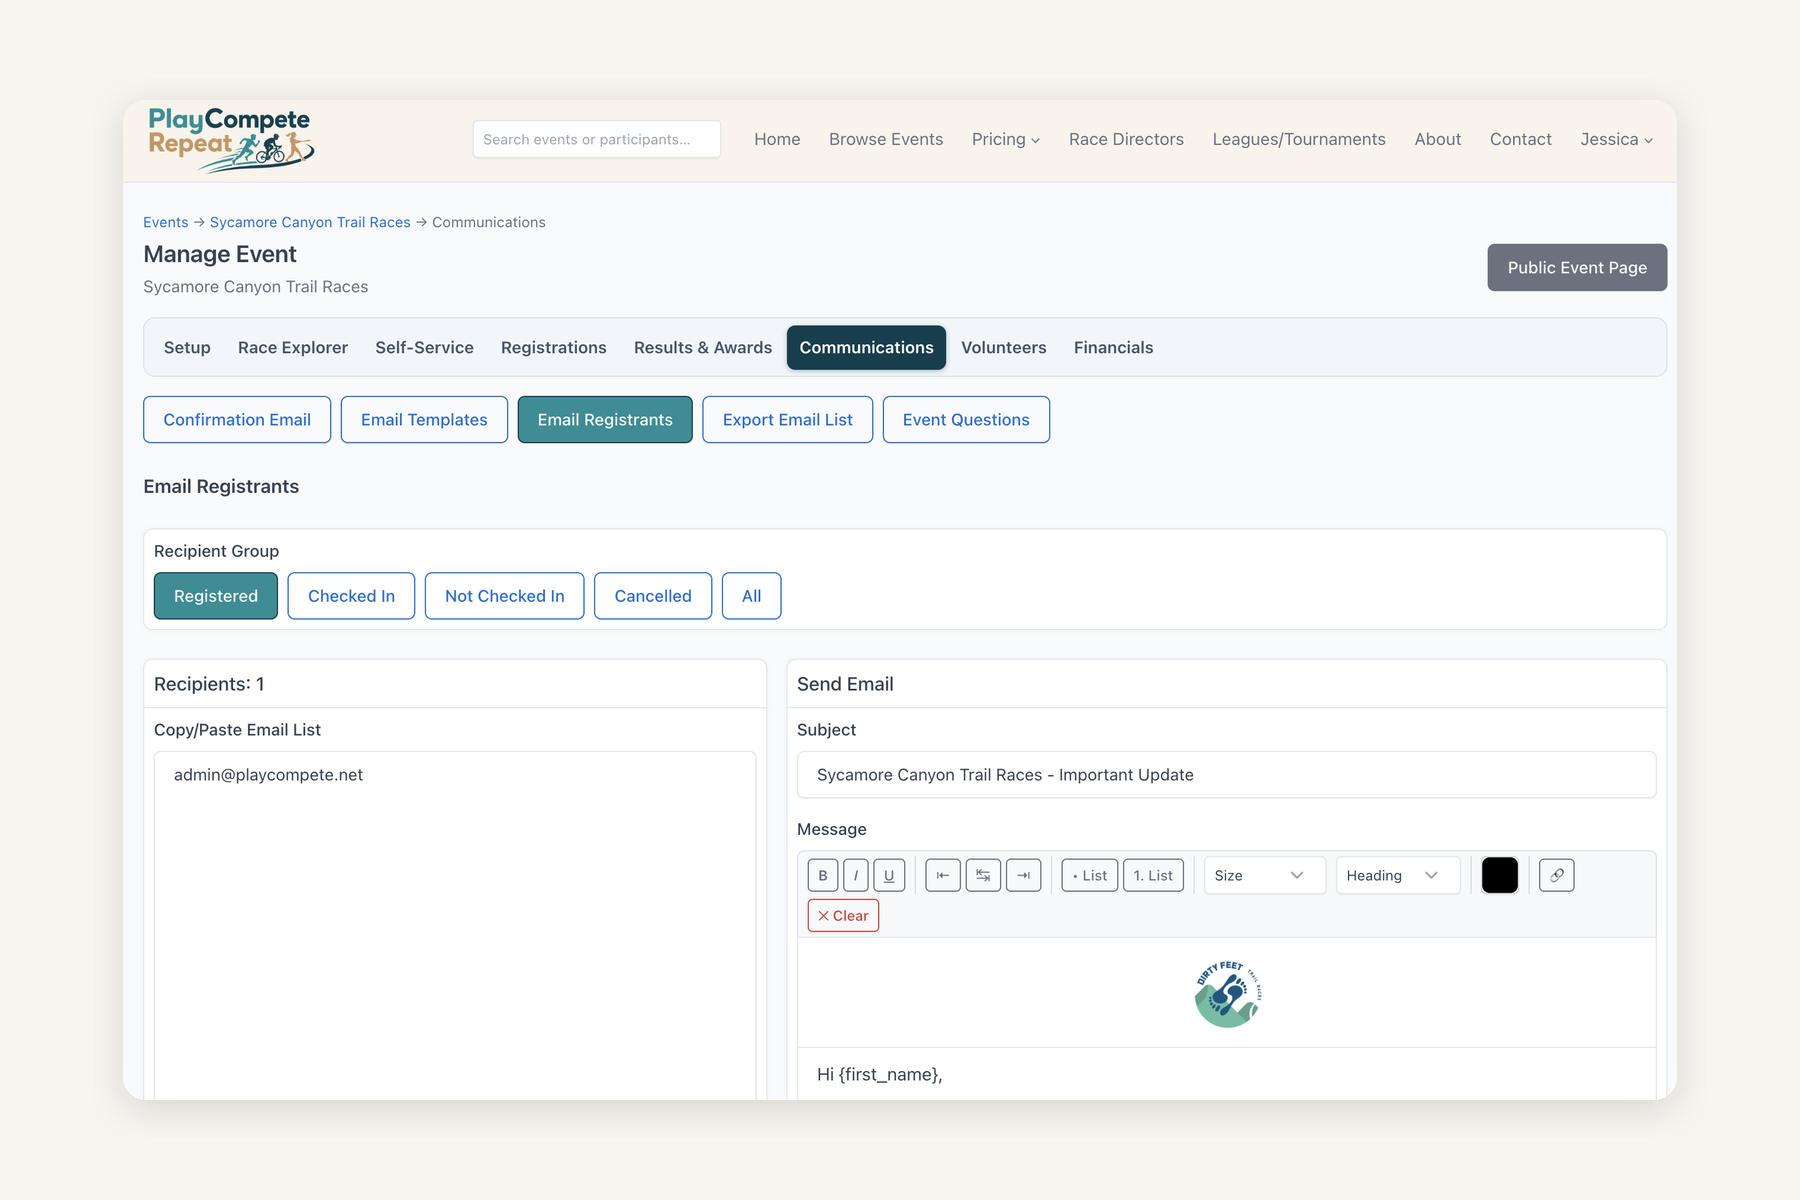Open the Race Directors page
This screenshot has width=1800, height=1200.
click(1126, 139)
